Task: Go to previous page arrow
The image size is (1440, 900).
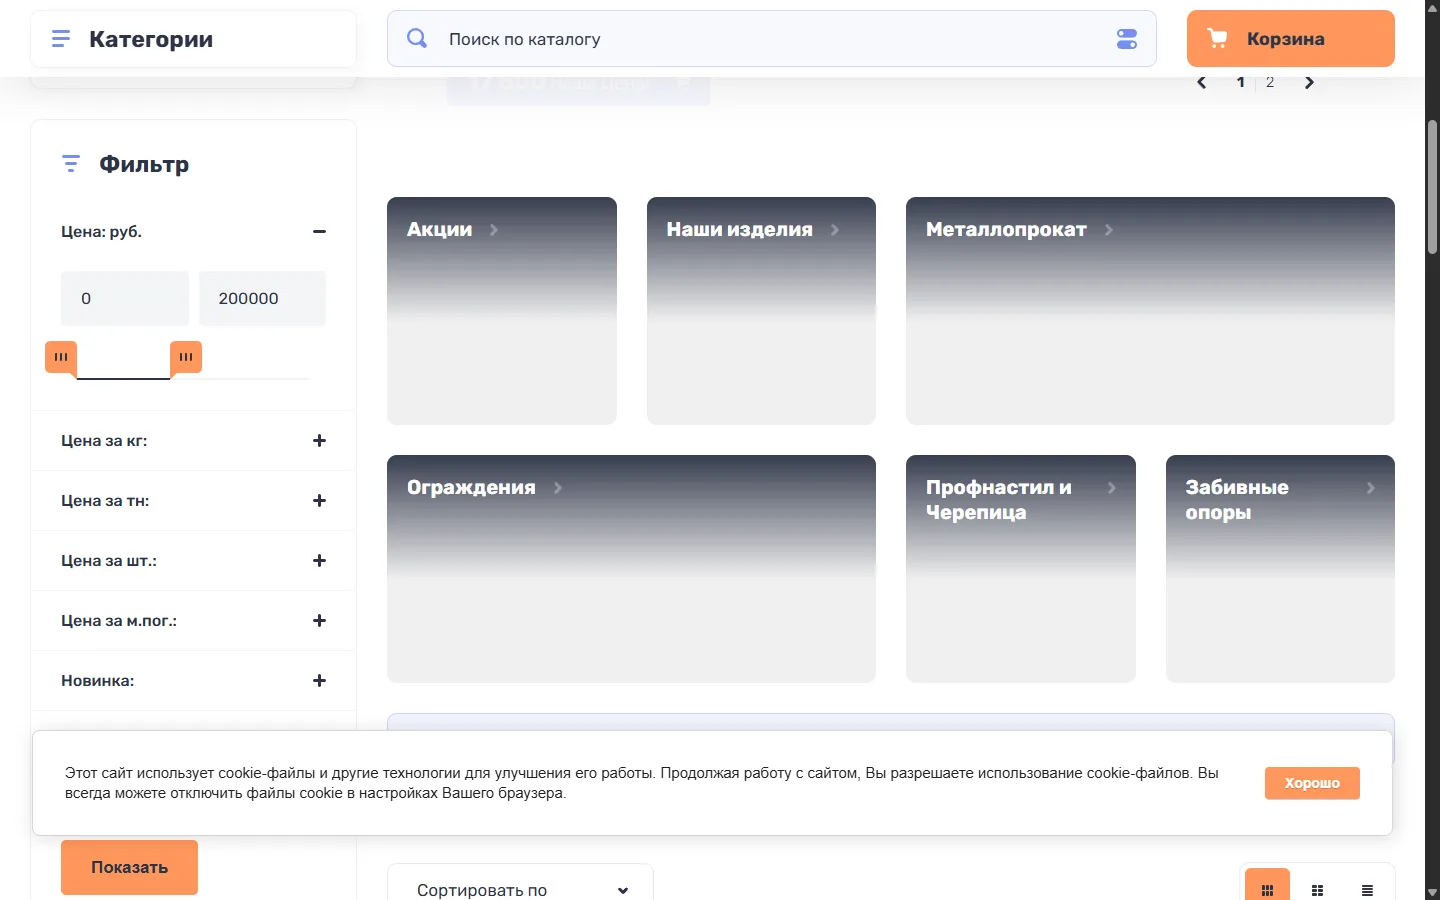Action: (x=1202, y=82)
